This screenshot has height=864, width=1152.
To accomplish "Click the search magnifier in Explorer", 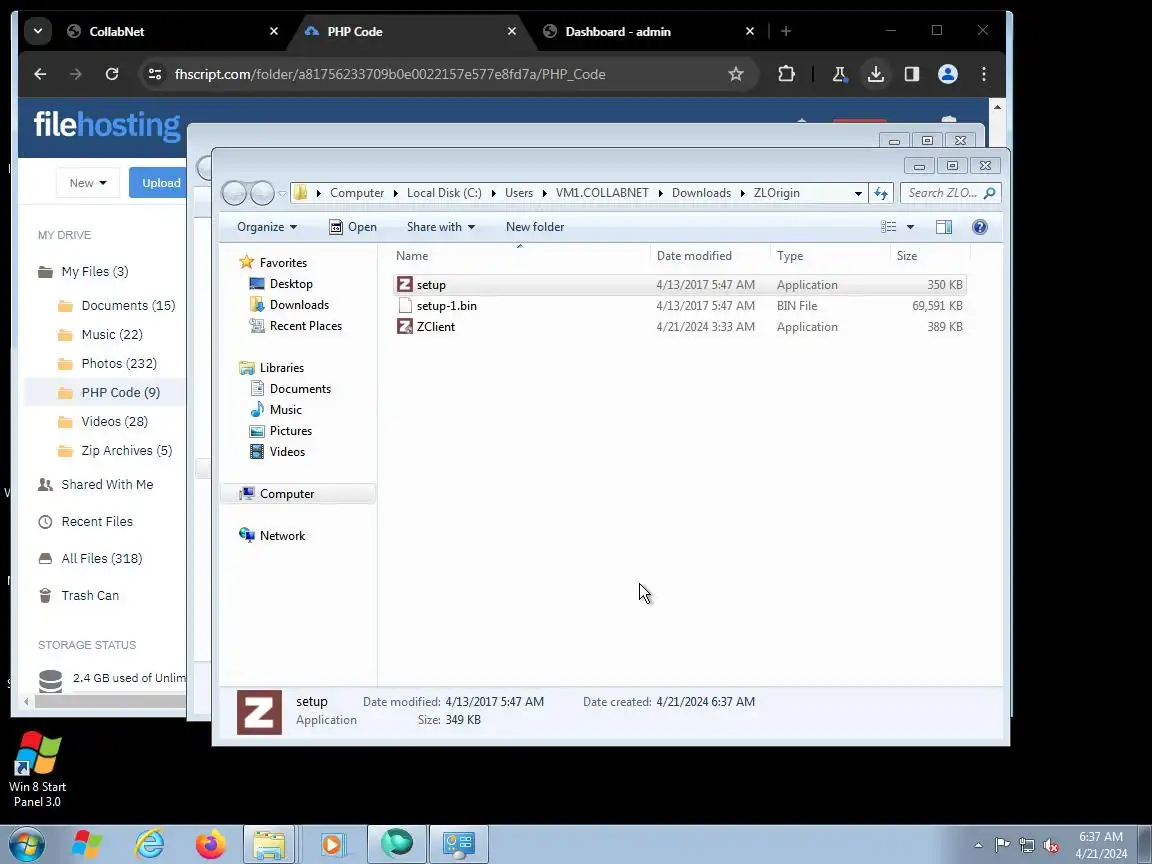I will point(990,193).
